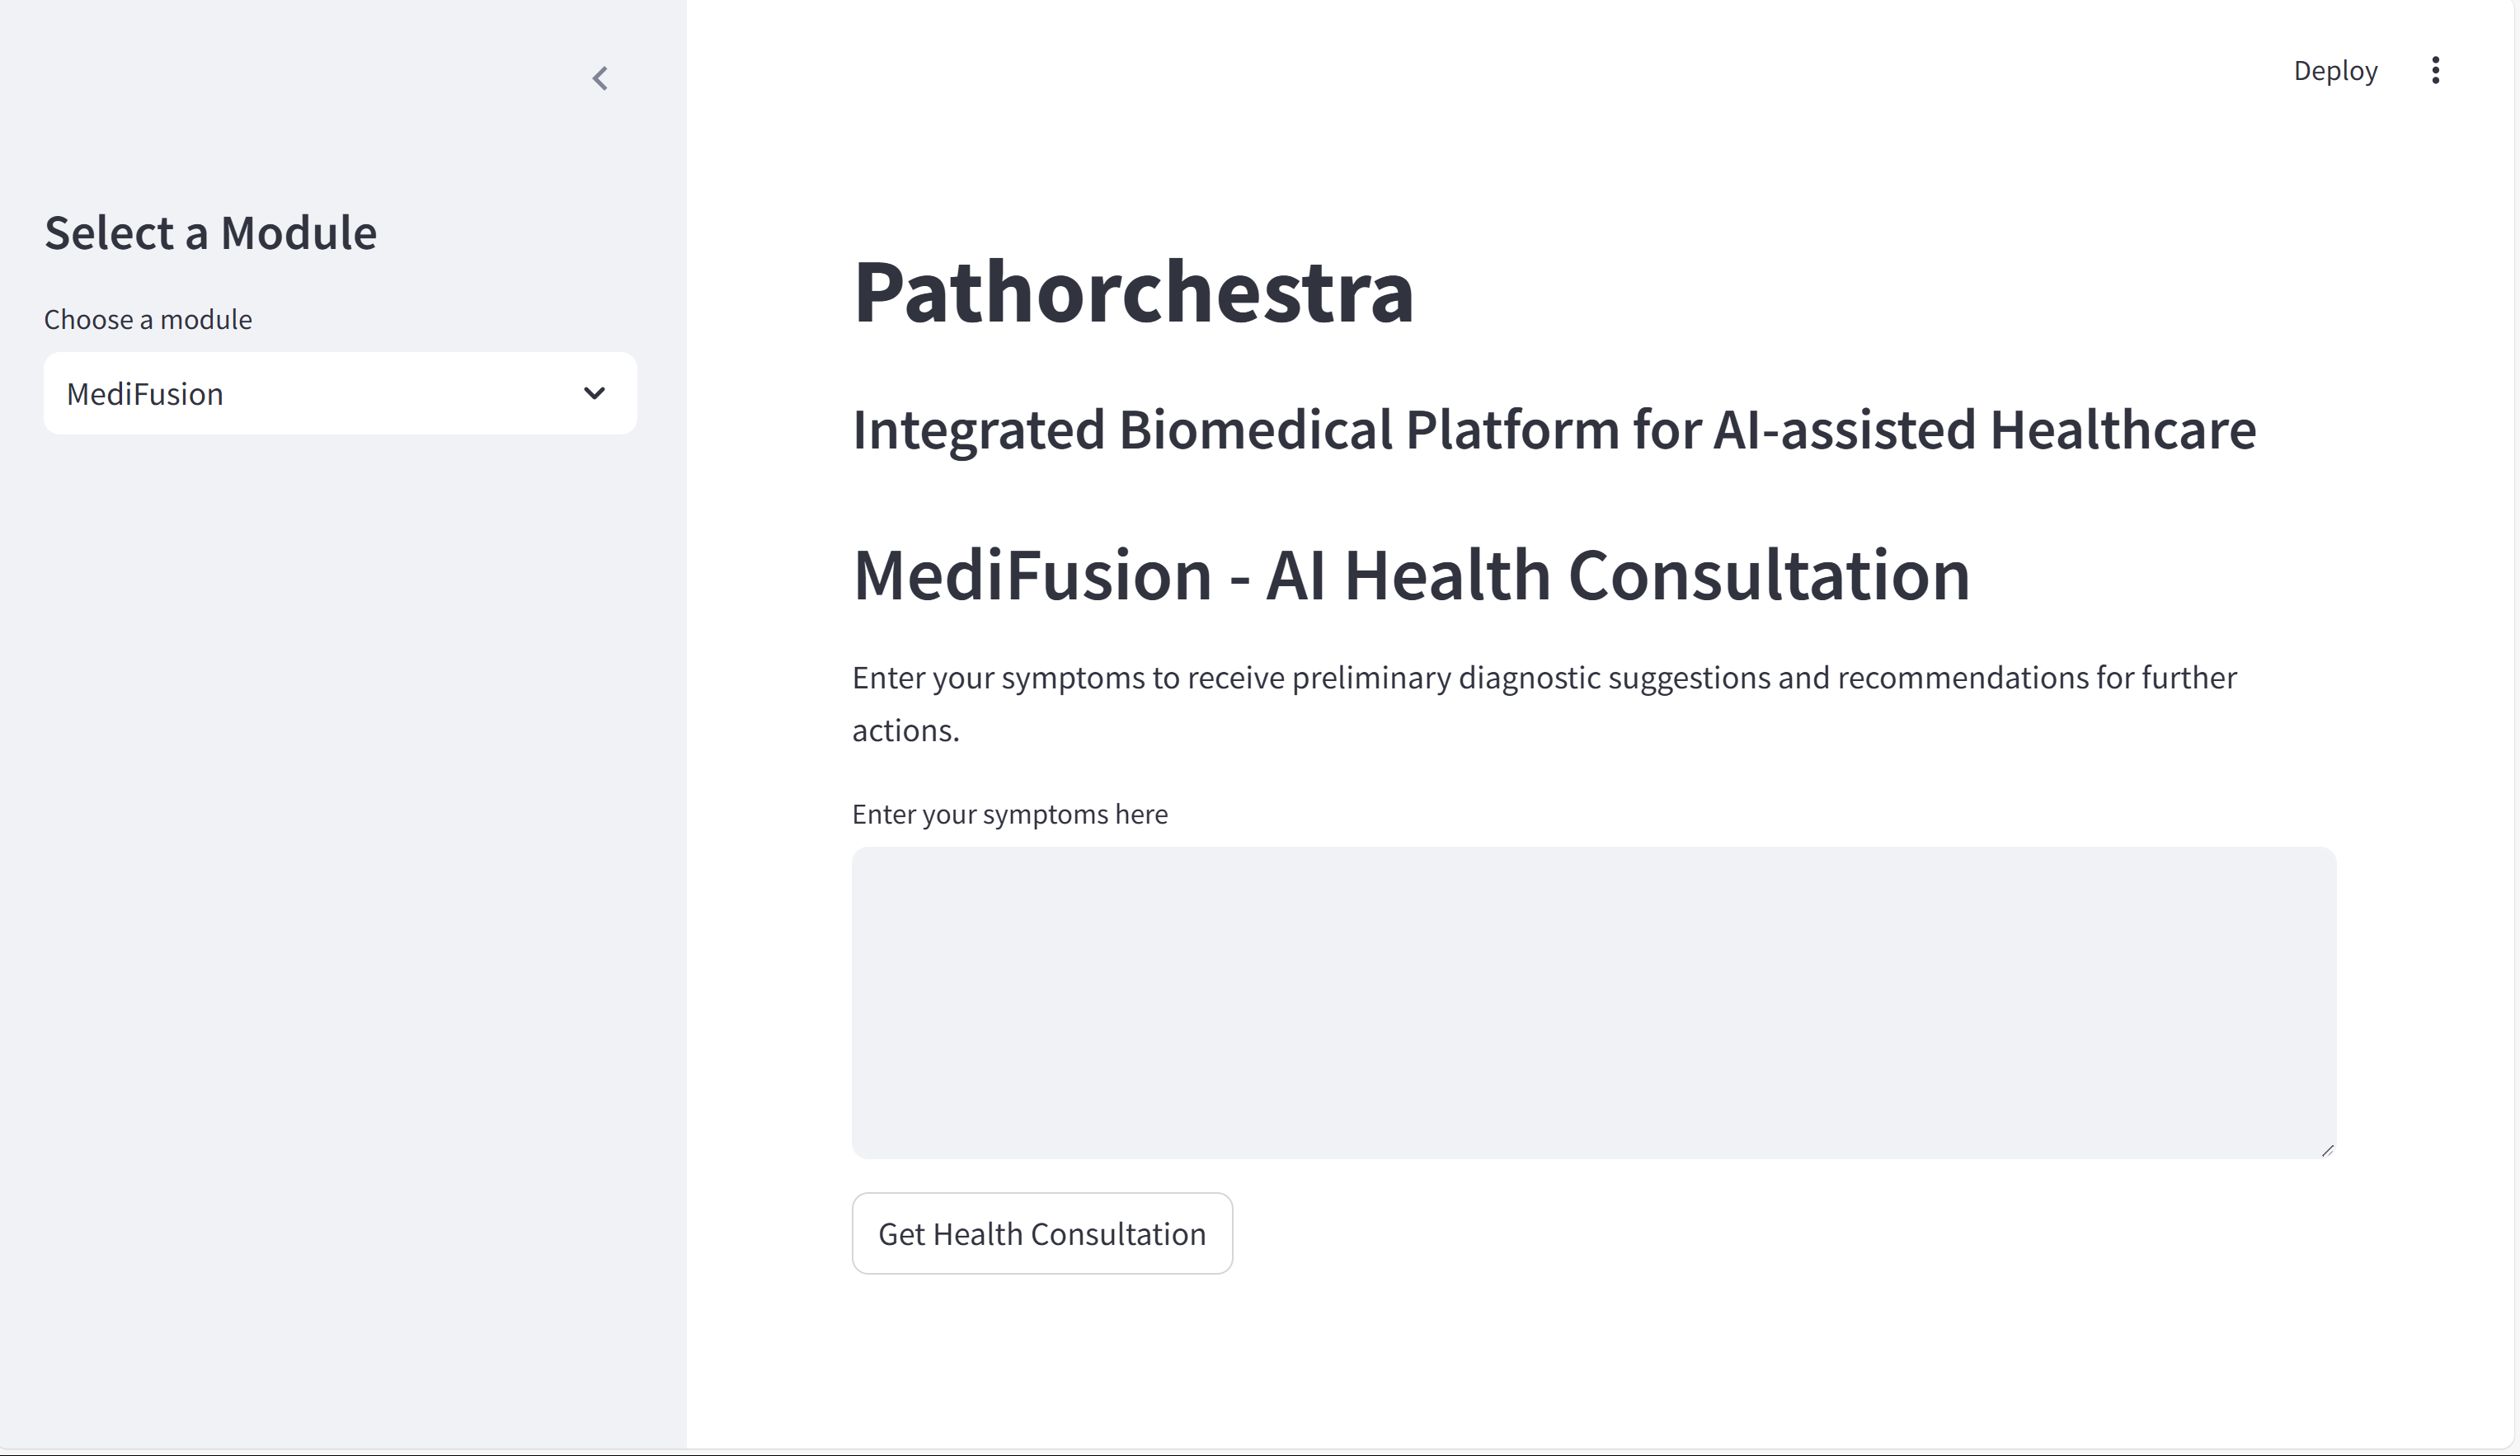
Task: Click the word 'actions.' in the description
Action: pyautogui.click(x=905, y=731)
